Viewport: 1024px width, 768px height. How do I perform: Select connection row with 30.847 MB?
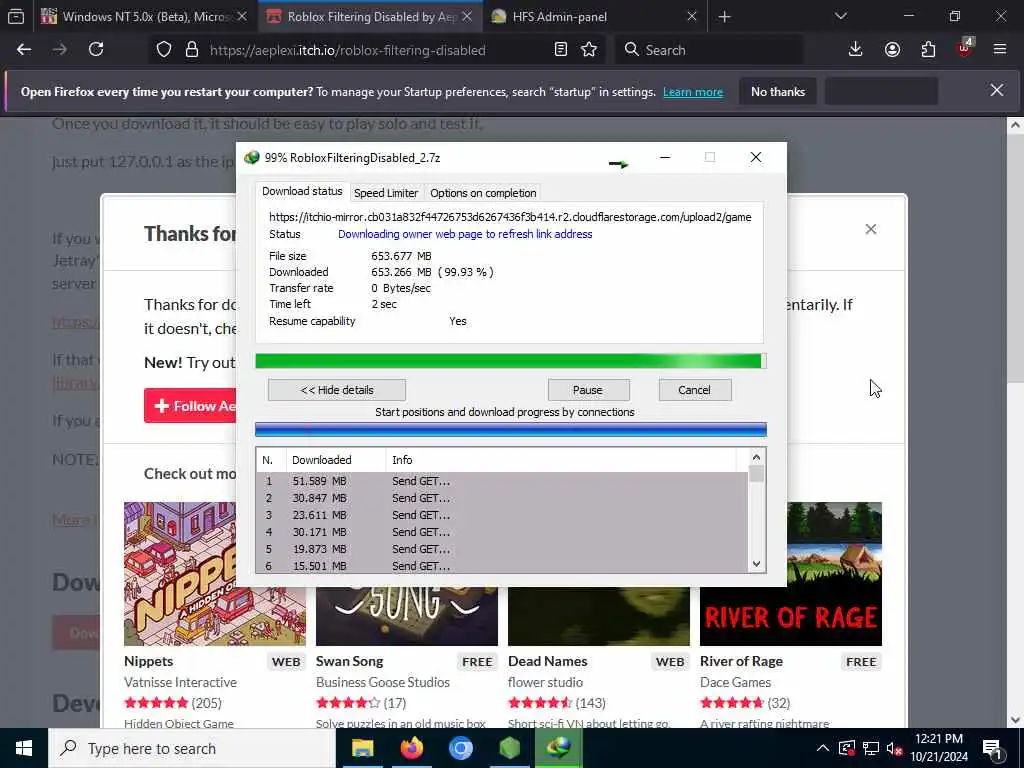coord(502,498)
